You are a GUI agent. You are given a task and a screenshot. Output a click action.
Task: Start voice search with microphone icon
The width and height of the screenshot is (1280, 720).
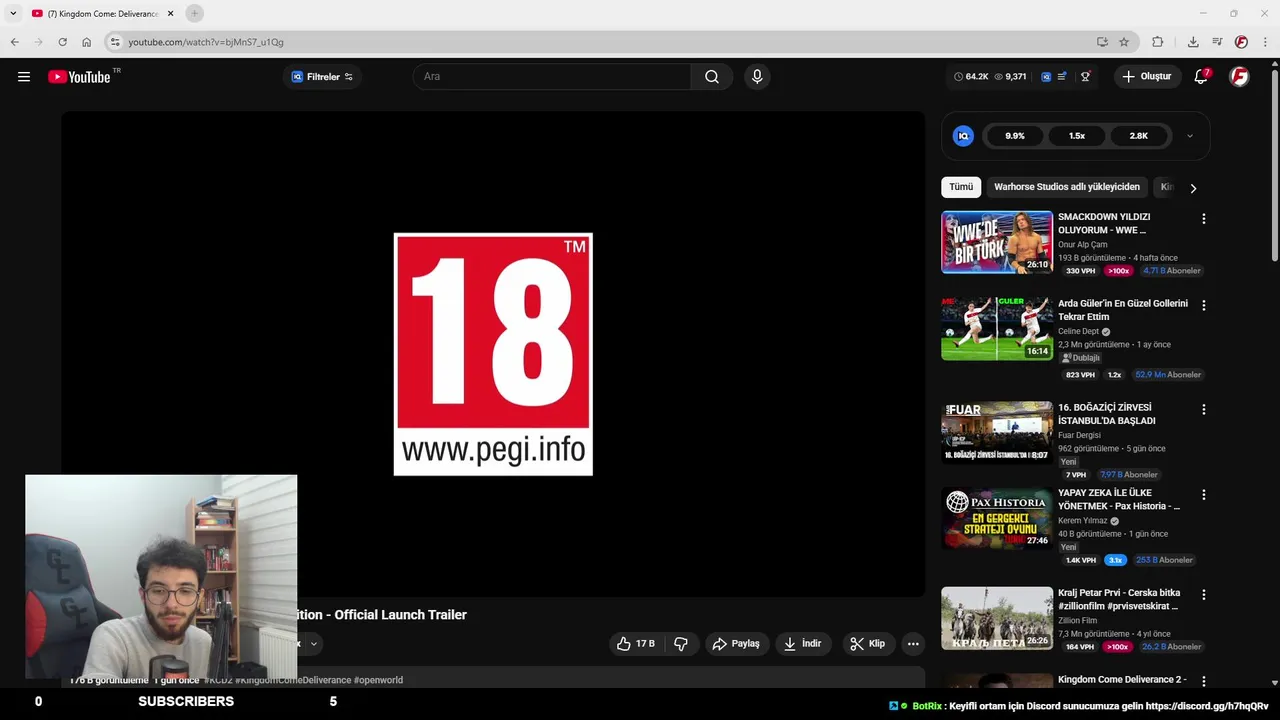pos(757,77)
